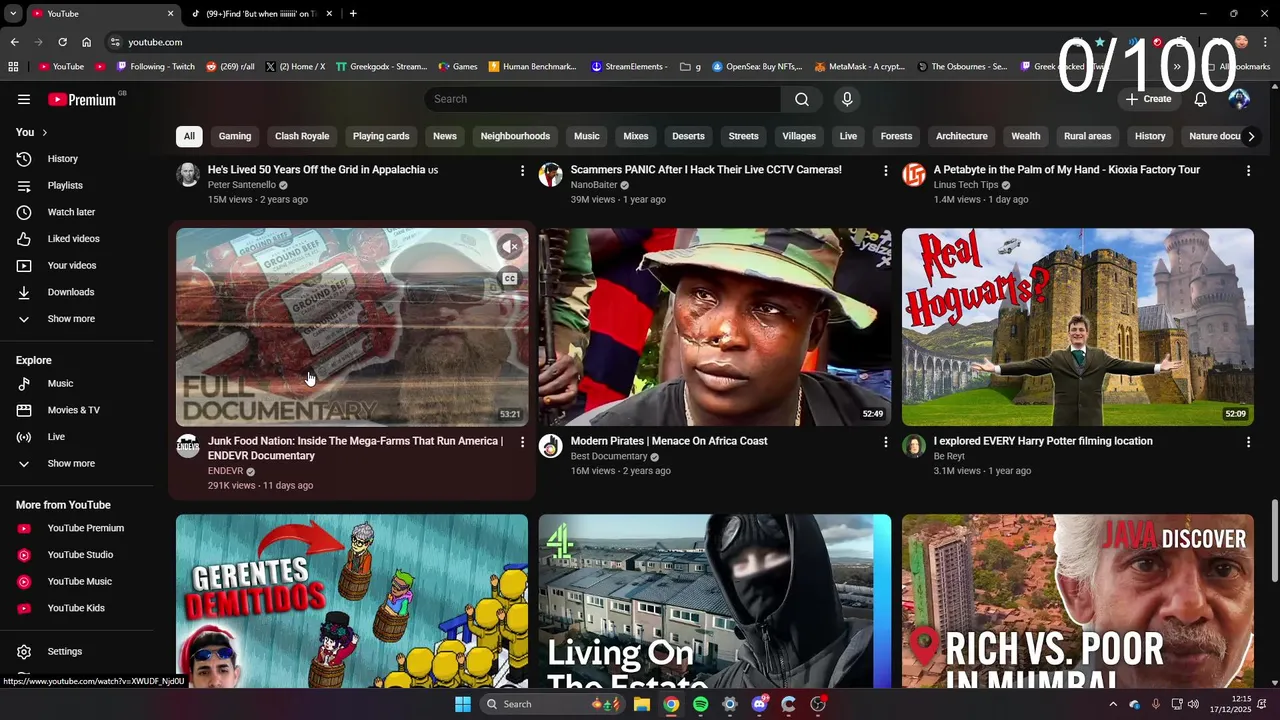Click the search magnifier button
The width and height of the screenshot is (1280, 720).
[x=802, y=99]
